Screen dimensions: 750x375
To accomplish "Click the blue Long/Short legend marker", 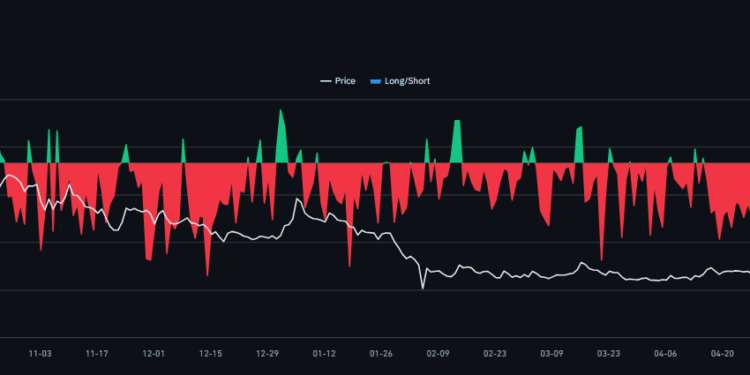I will 376,82.
